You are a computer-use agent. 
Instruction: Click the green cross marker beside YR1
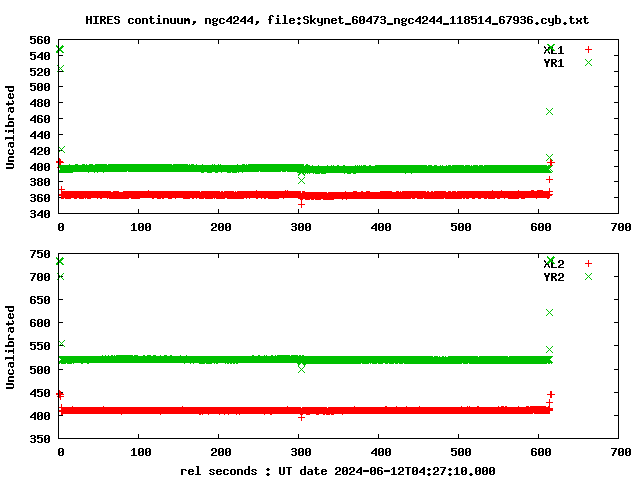588,62
